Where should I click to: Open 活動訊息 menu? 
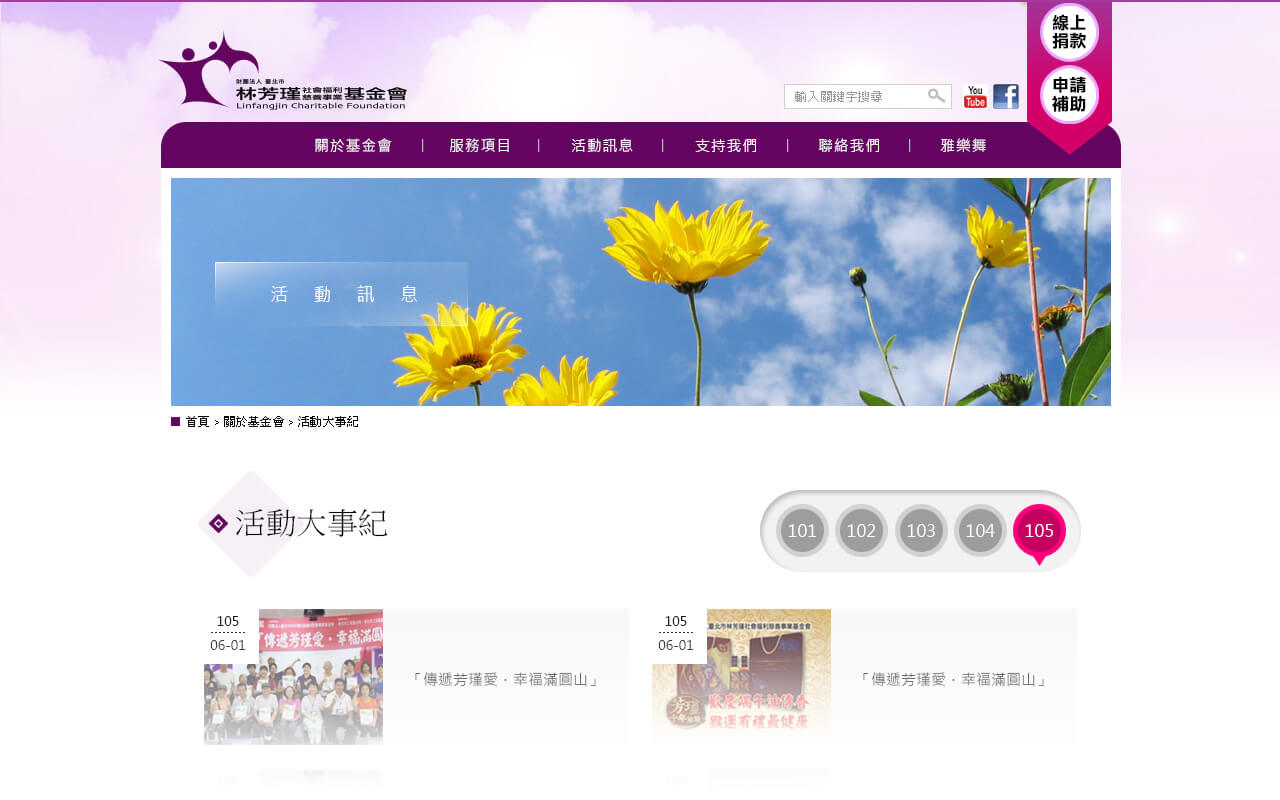pos(602,146)
